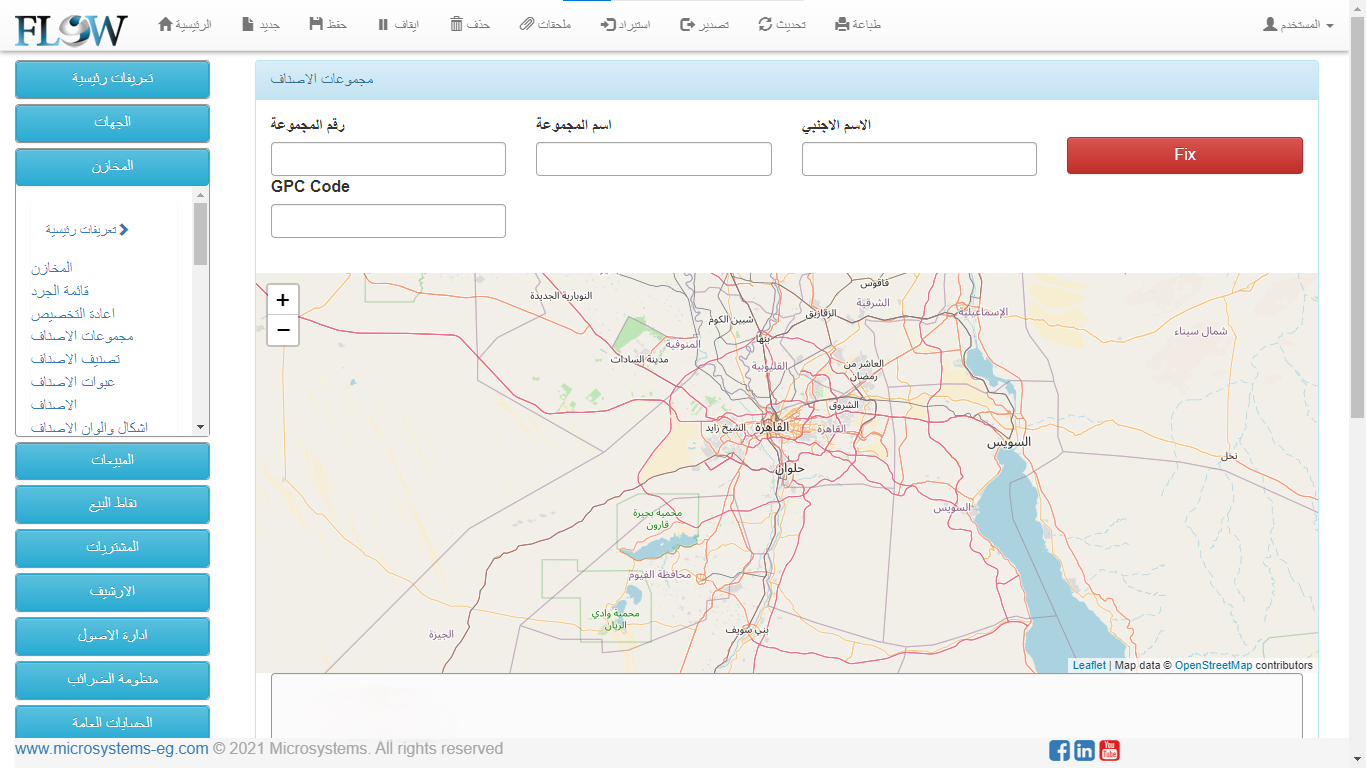The height and width of the screenshot is (768, 1366).
Task: Click the save floppy disk icon
Action: [x=316, y=24]
